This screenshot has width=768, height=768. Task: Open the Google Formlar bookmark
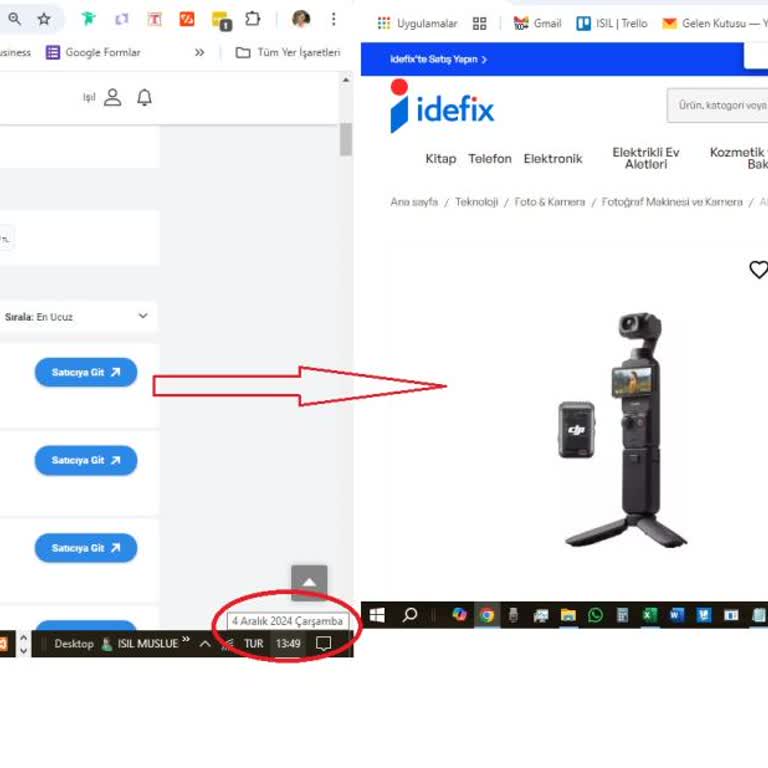(93, 52)
